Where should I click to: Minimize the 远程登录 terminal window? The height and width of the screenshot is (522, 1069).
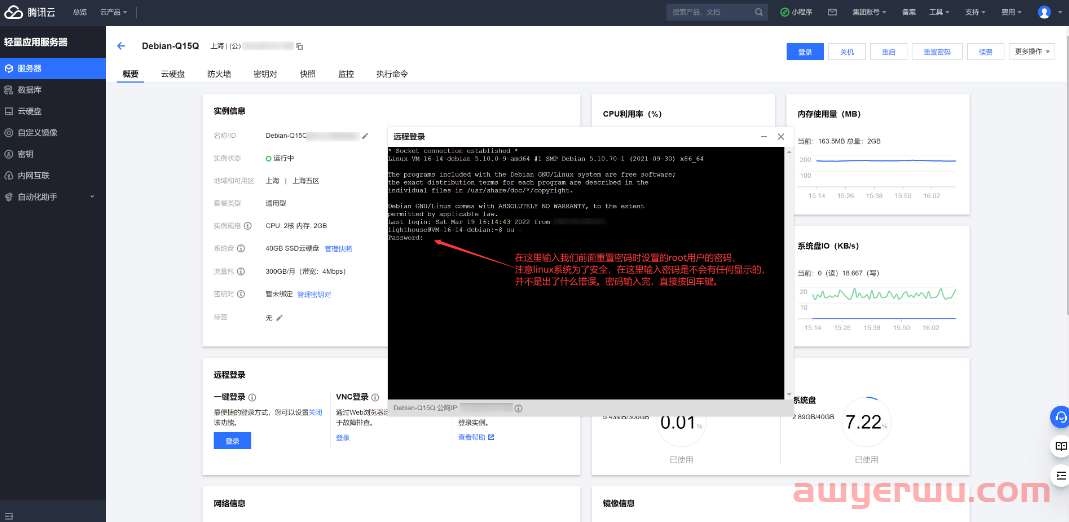[x=764, y=137]
